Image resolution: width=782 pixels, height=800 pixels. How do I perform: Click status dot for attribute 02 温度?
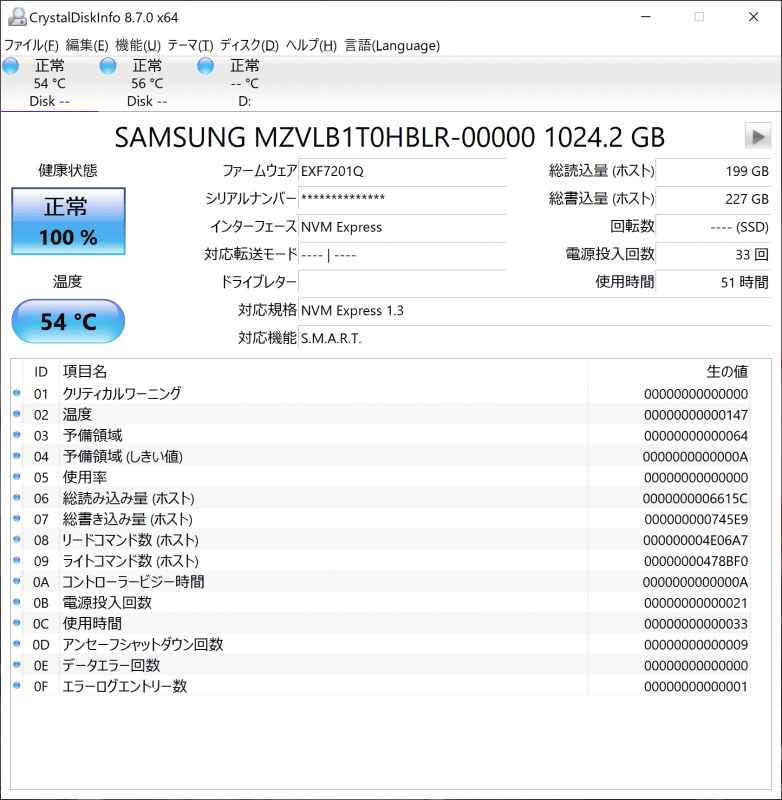[x=17, y=414]
